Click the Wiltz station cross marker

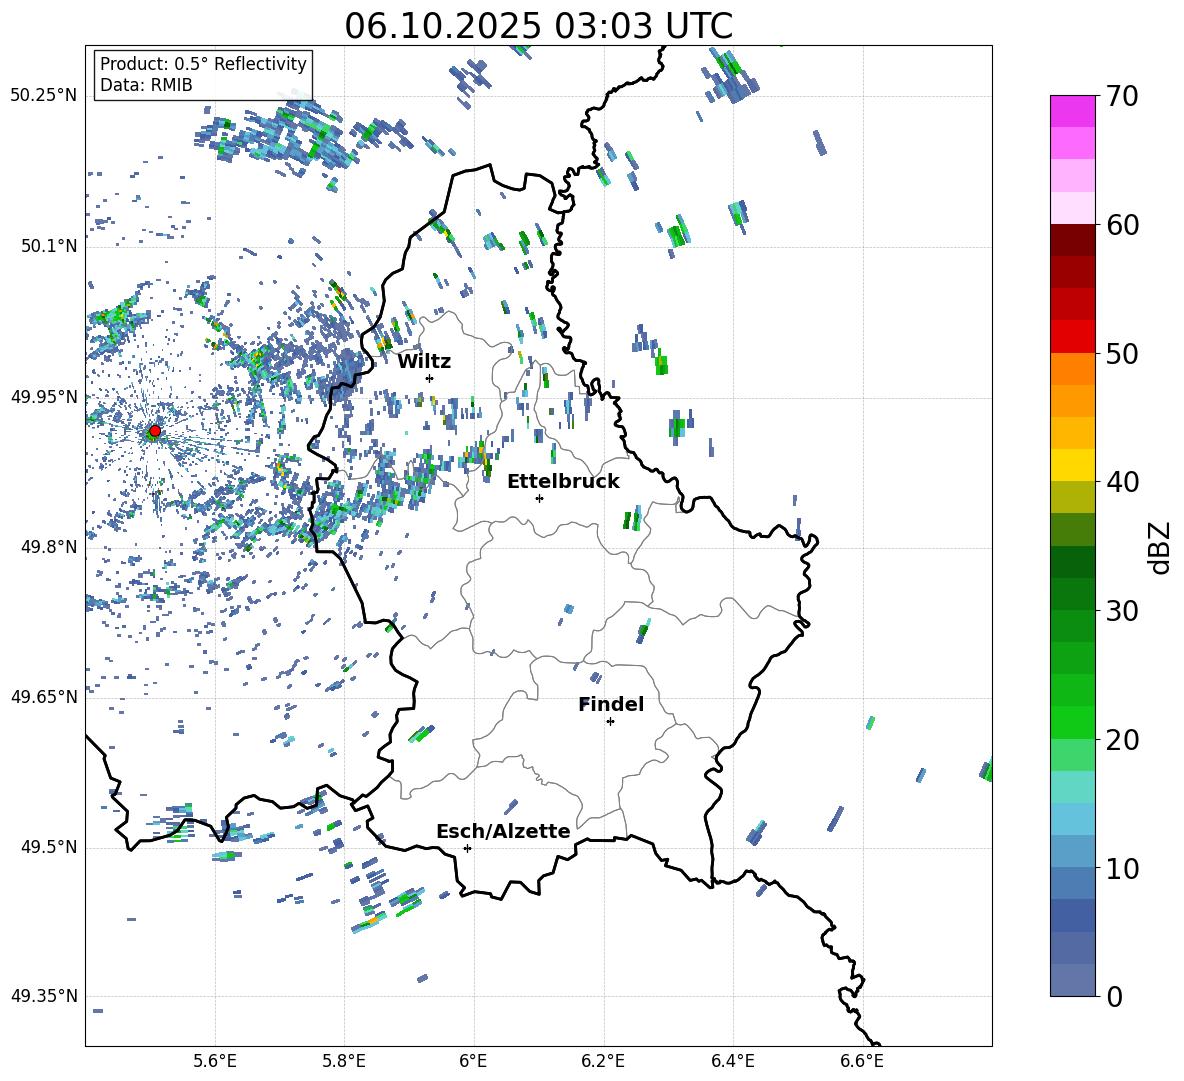pyautogui.click(x=430, y=378)
